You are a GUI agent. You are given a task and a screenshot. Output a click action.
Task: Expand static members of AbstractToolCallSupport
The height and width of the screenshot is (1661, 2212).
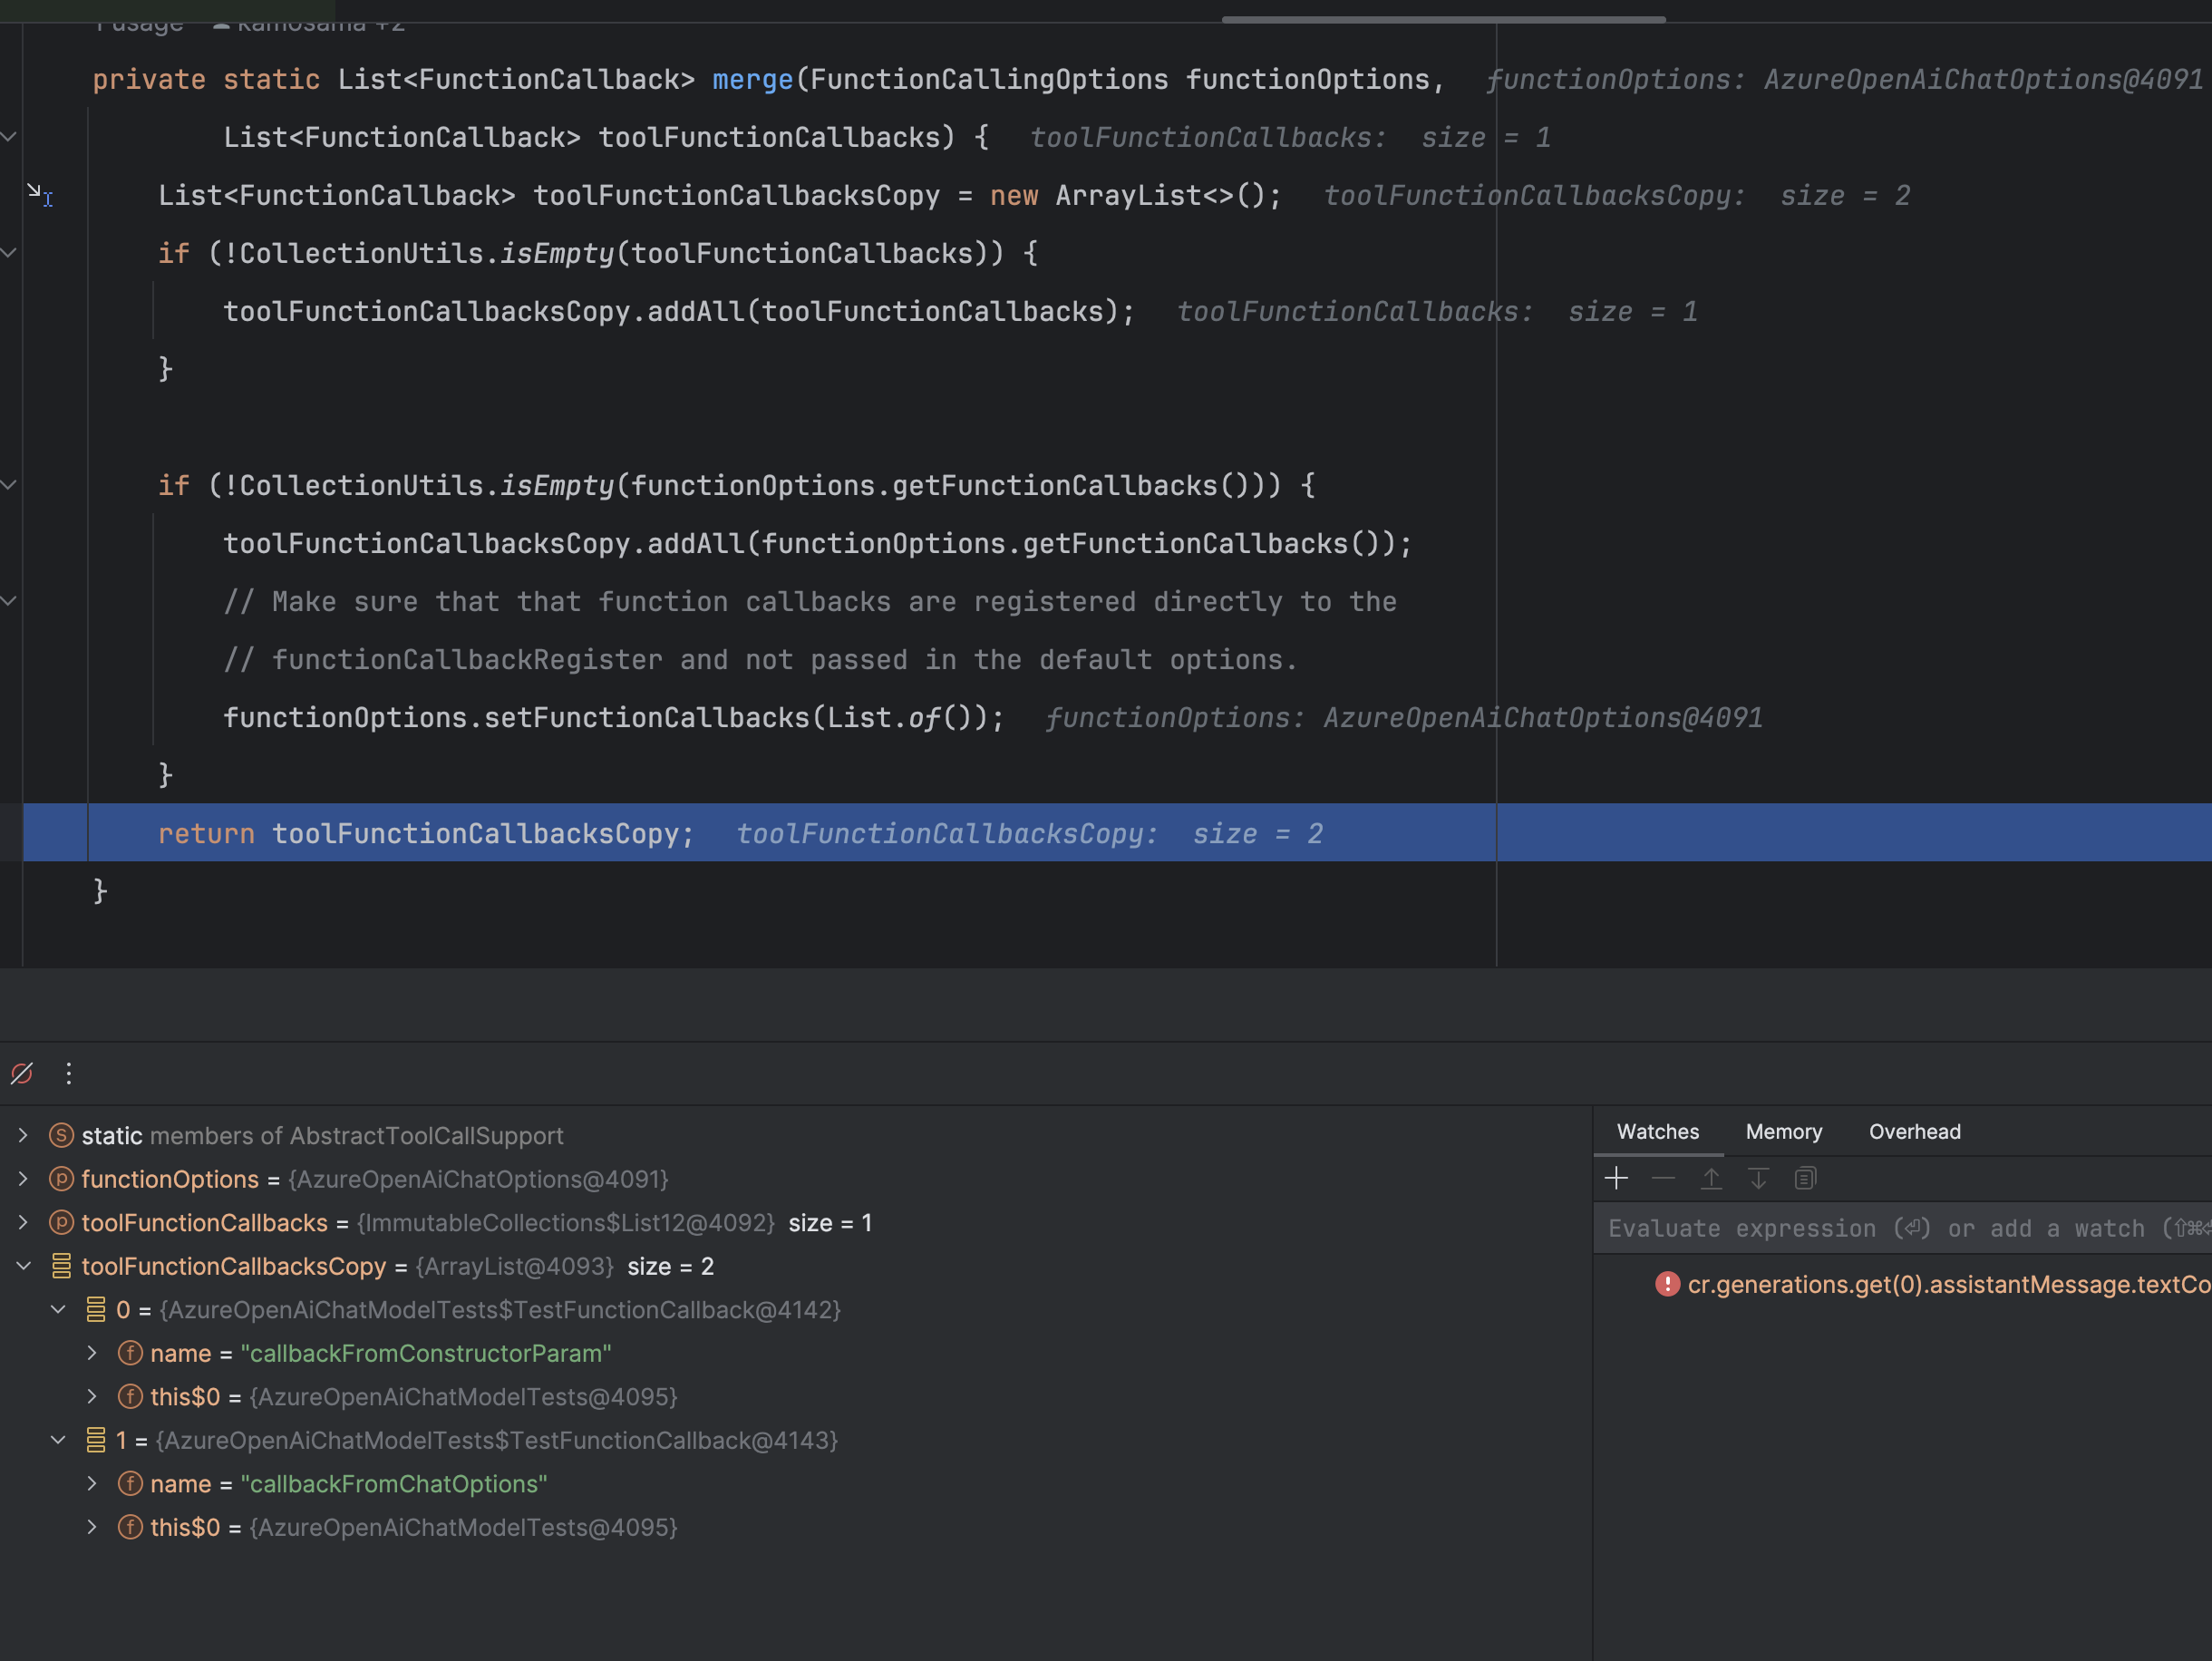(23, 1135)
